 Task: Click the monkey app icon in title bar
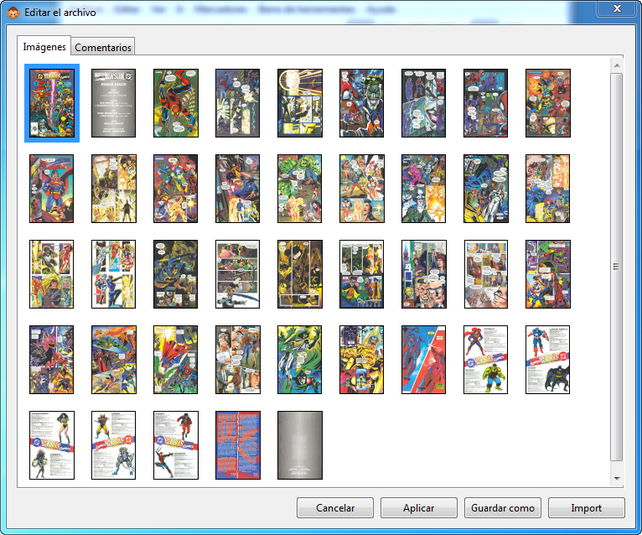tap(13, 13)
